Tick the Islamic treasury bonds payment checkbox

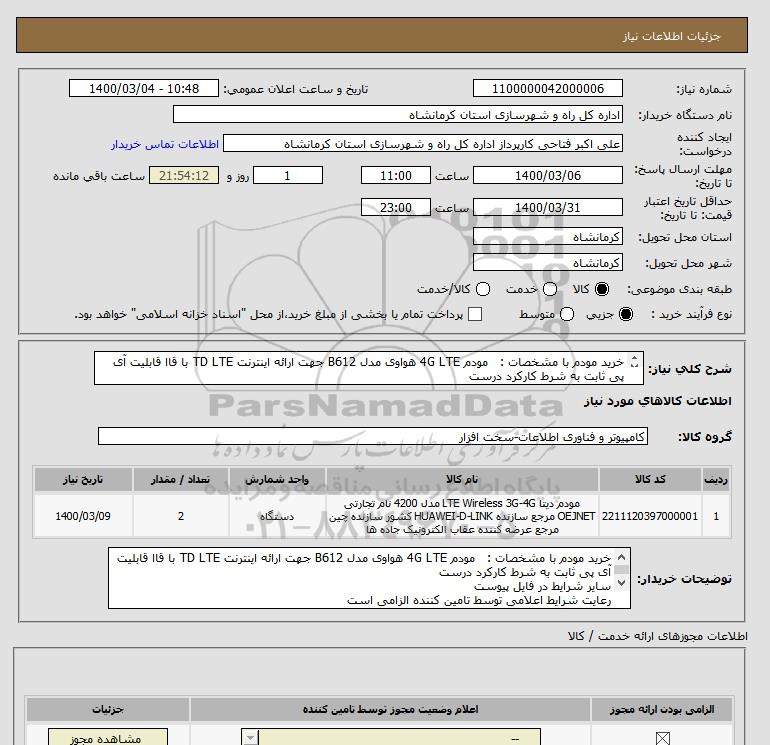click(475, 314)
